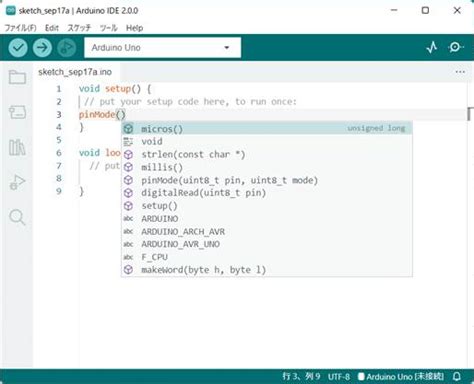
Task: Choose the millis() suggestion
Action: [267, 167]
